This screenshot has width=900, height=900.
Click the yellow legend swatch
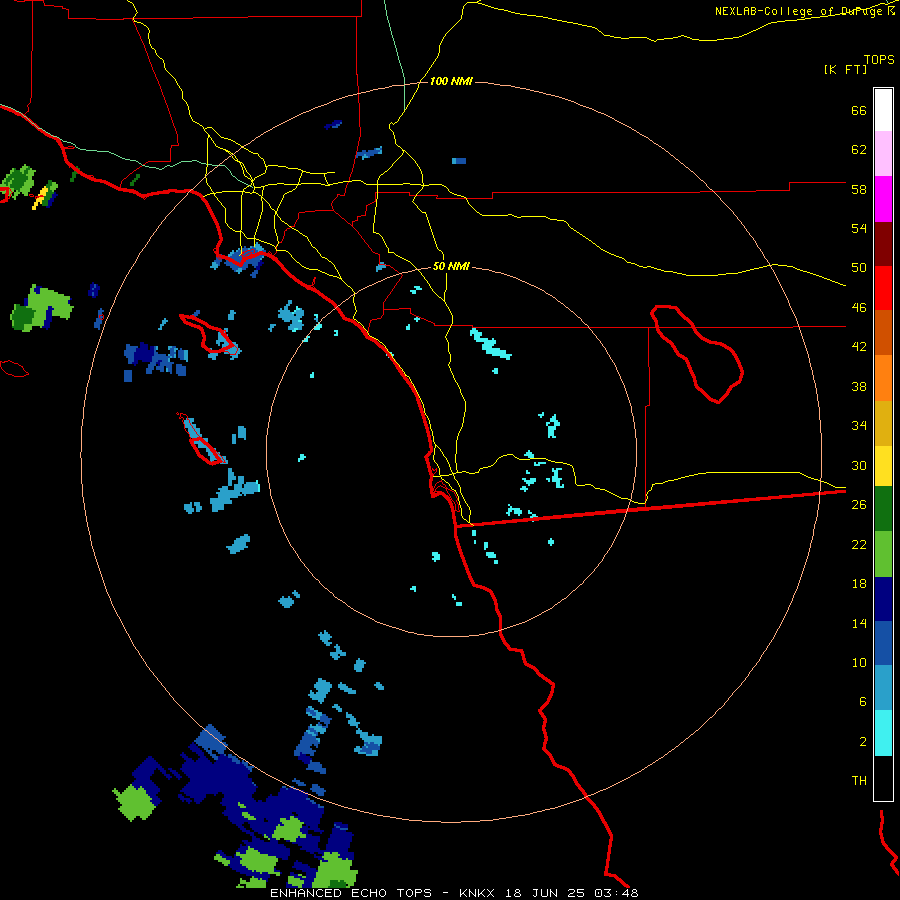pyautogui.click(x=883, y=466)
